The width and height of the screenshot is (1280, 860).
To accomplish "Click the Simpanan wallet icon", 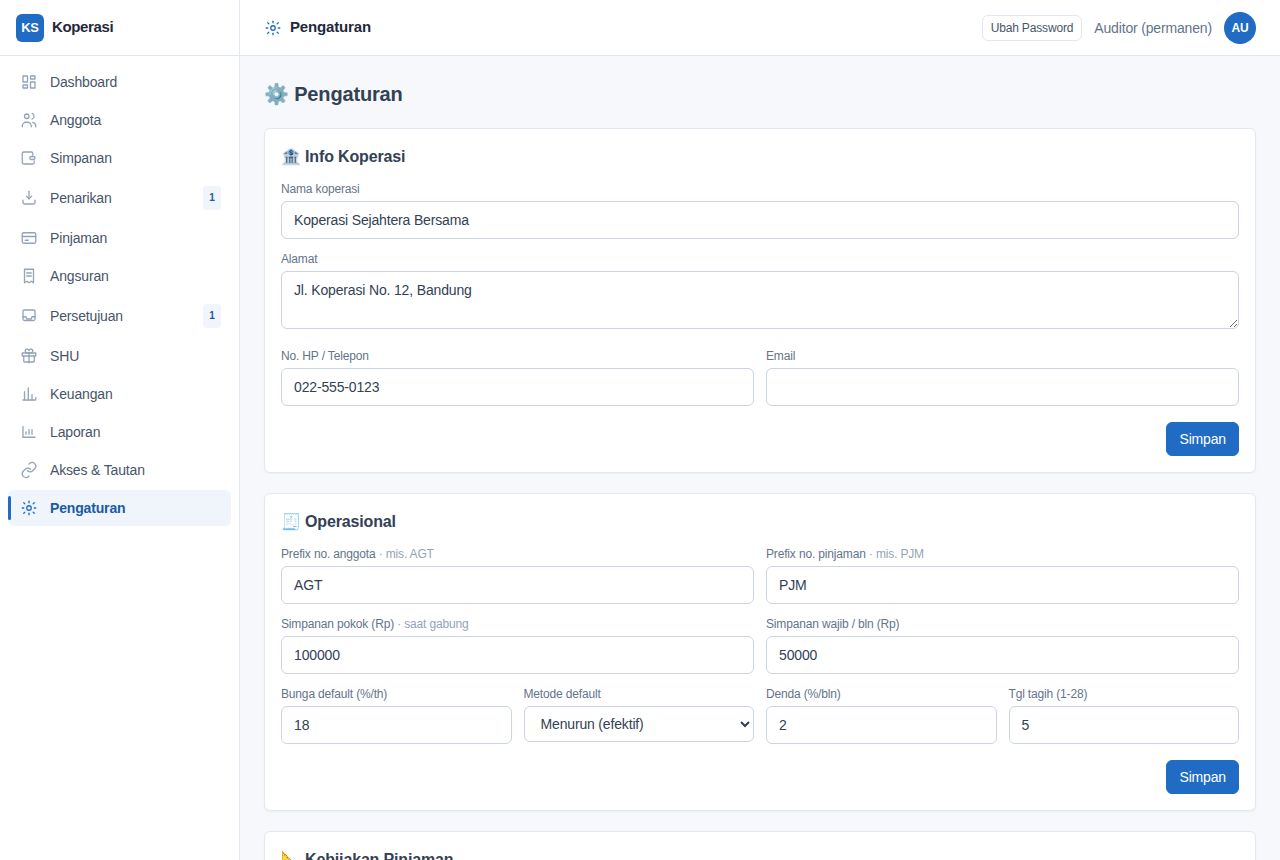I will click(x=29, y=158).
